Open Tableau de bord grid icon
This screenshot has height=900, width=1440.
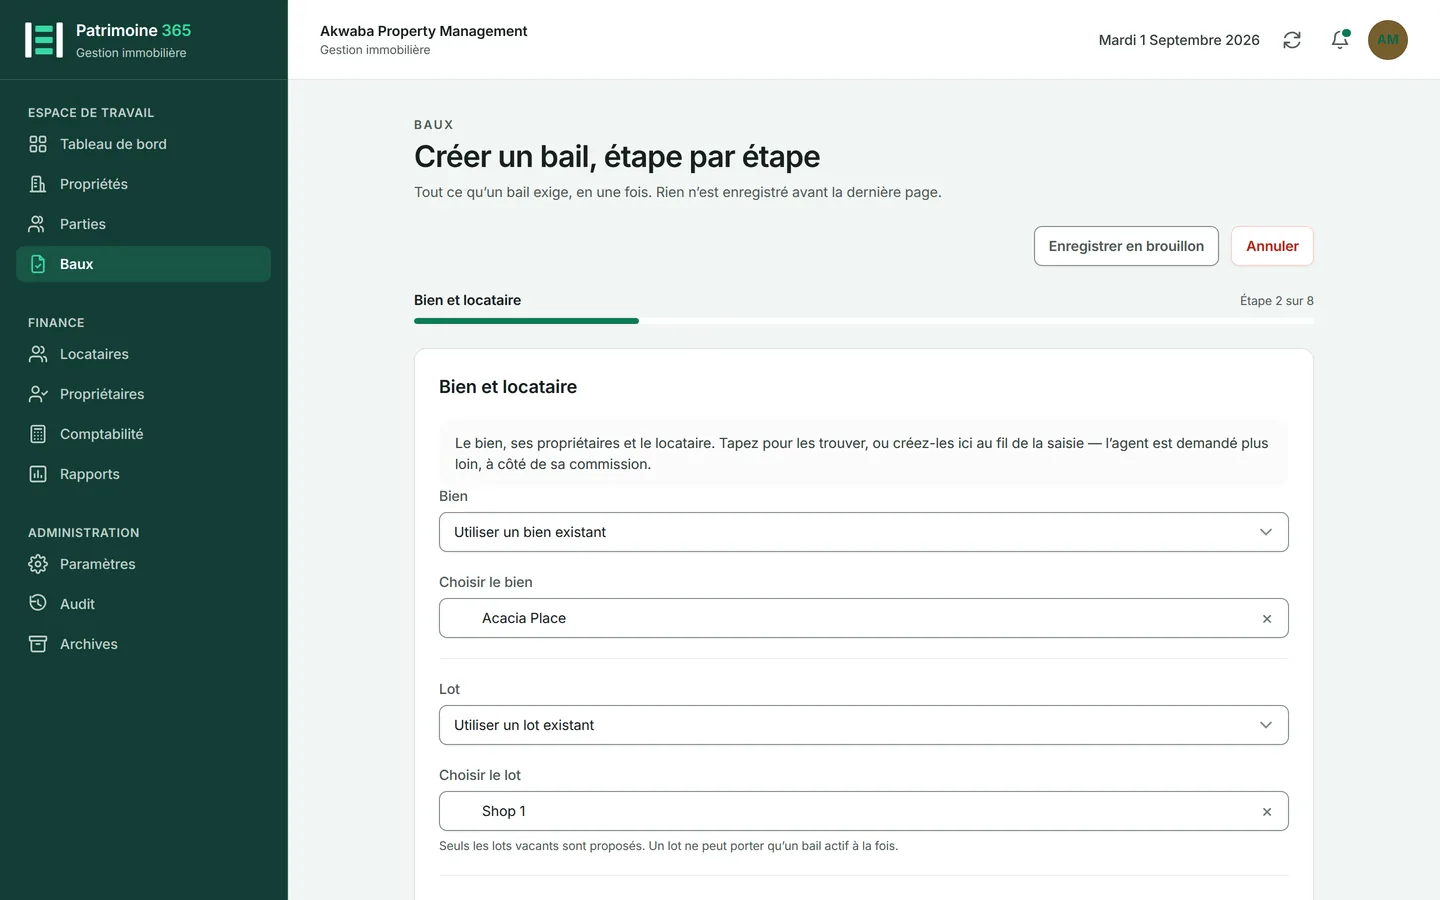[38, 144]
